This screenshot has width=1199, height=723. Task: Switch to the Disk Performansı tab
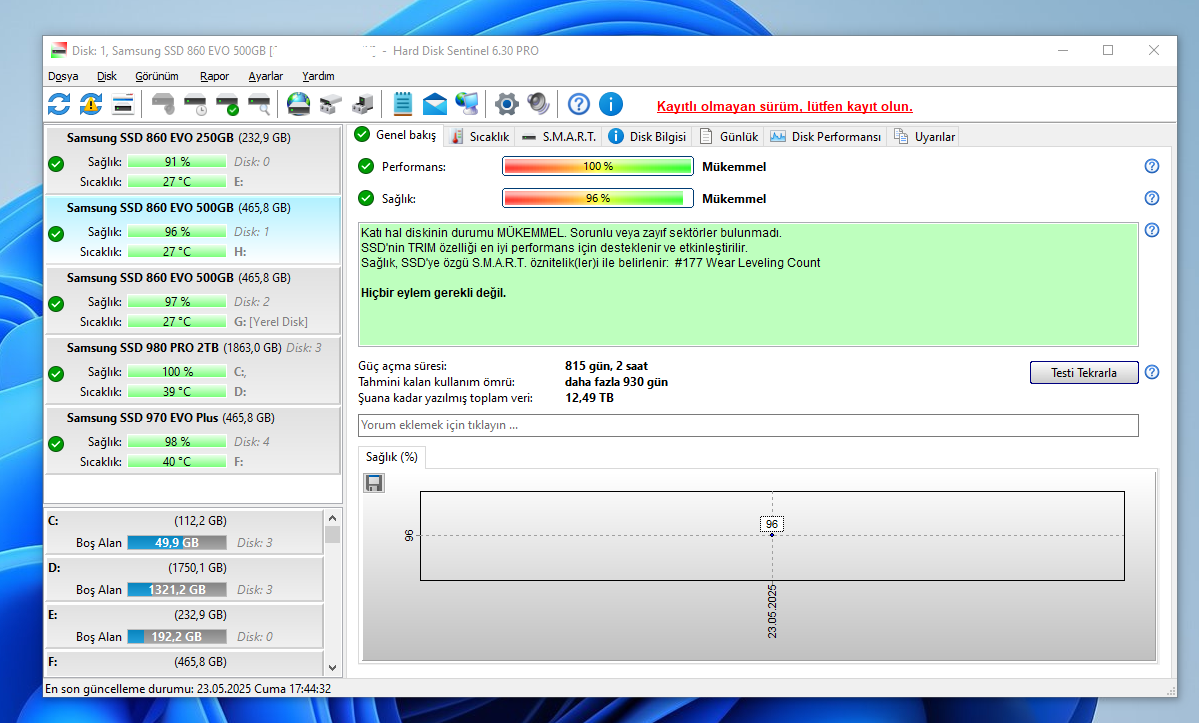tap(826, 137)
